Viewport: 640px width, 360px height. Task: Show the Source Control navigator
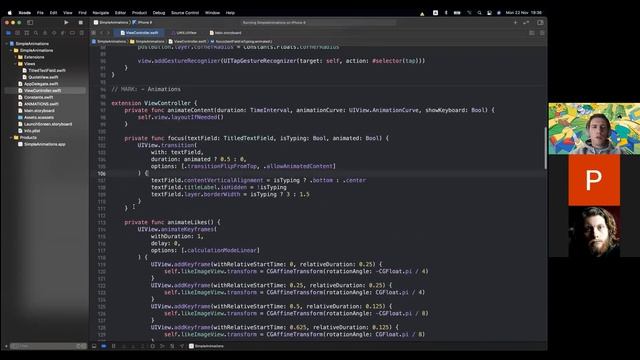17,33
